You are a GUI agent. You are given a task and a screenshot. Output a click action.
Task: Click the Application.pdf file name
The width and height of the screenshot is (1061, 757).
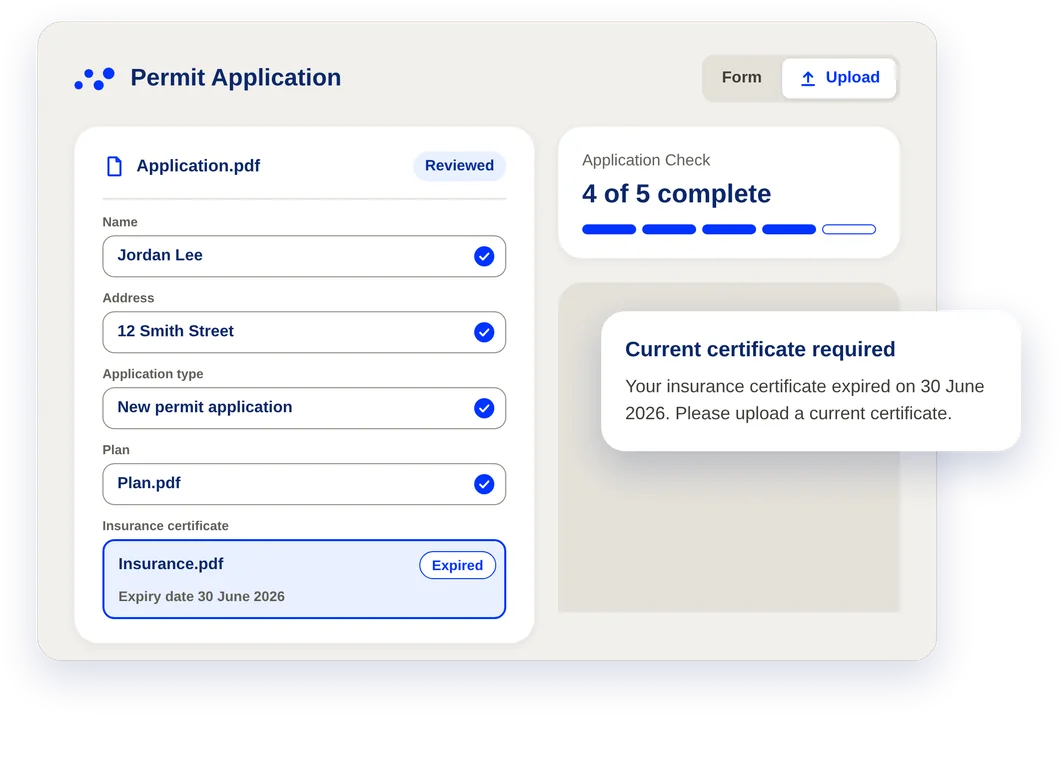click(x=198, y=166)
